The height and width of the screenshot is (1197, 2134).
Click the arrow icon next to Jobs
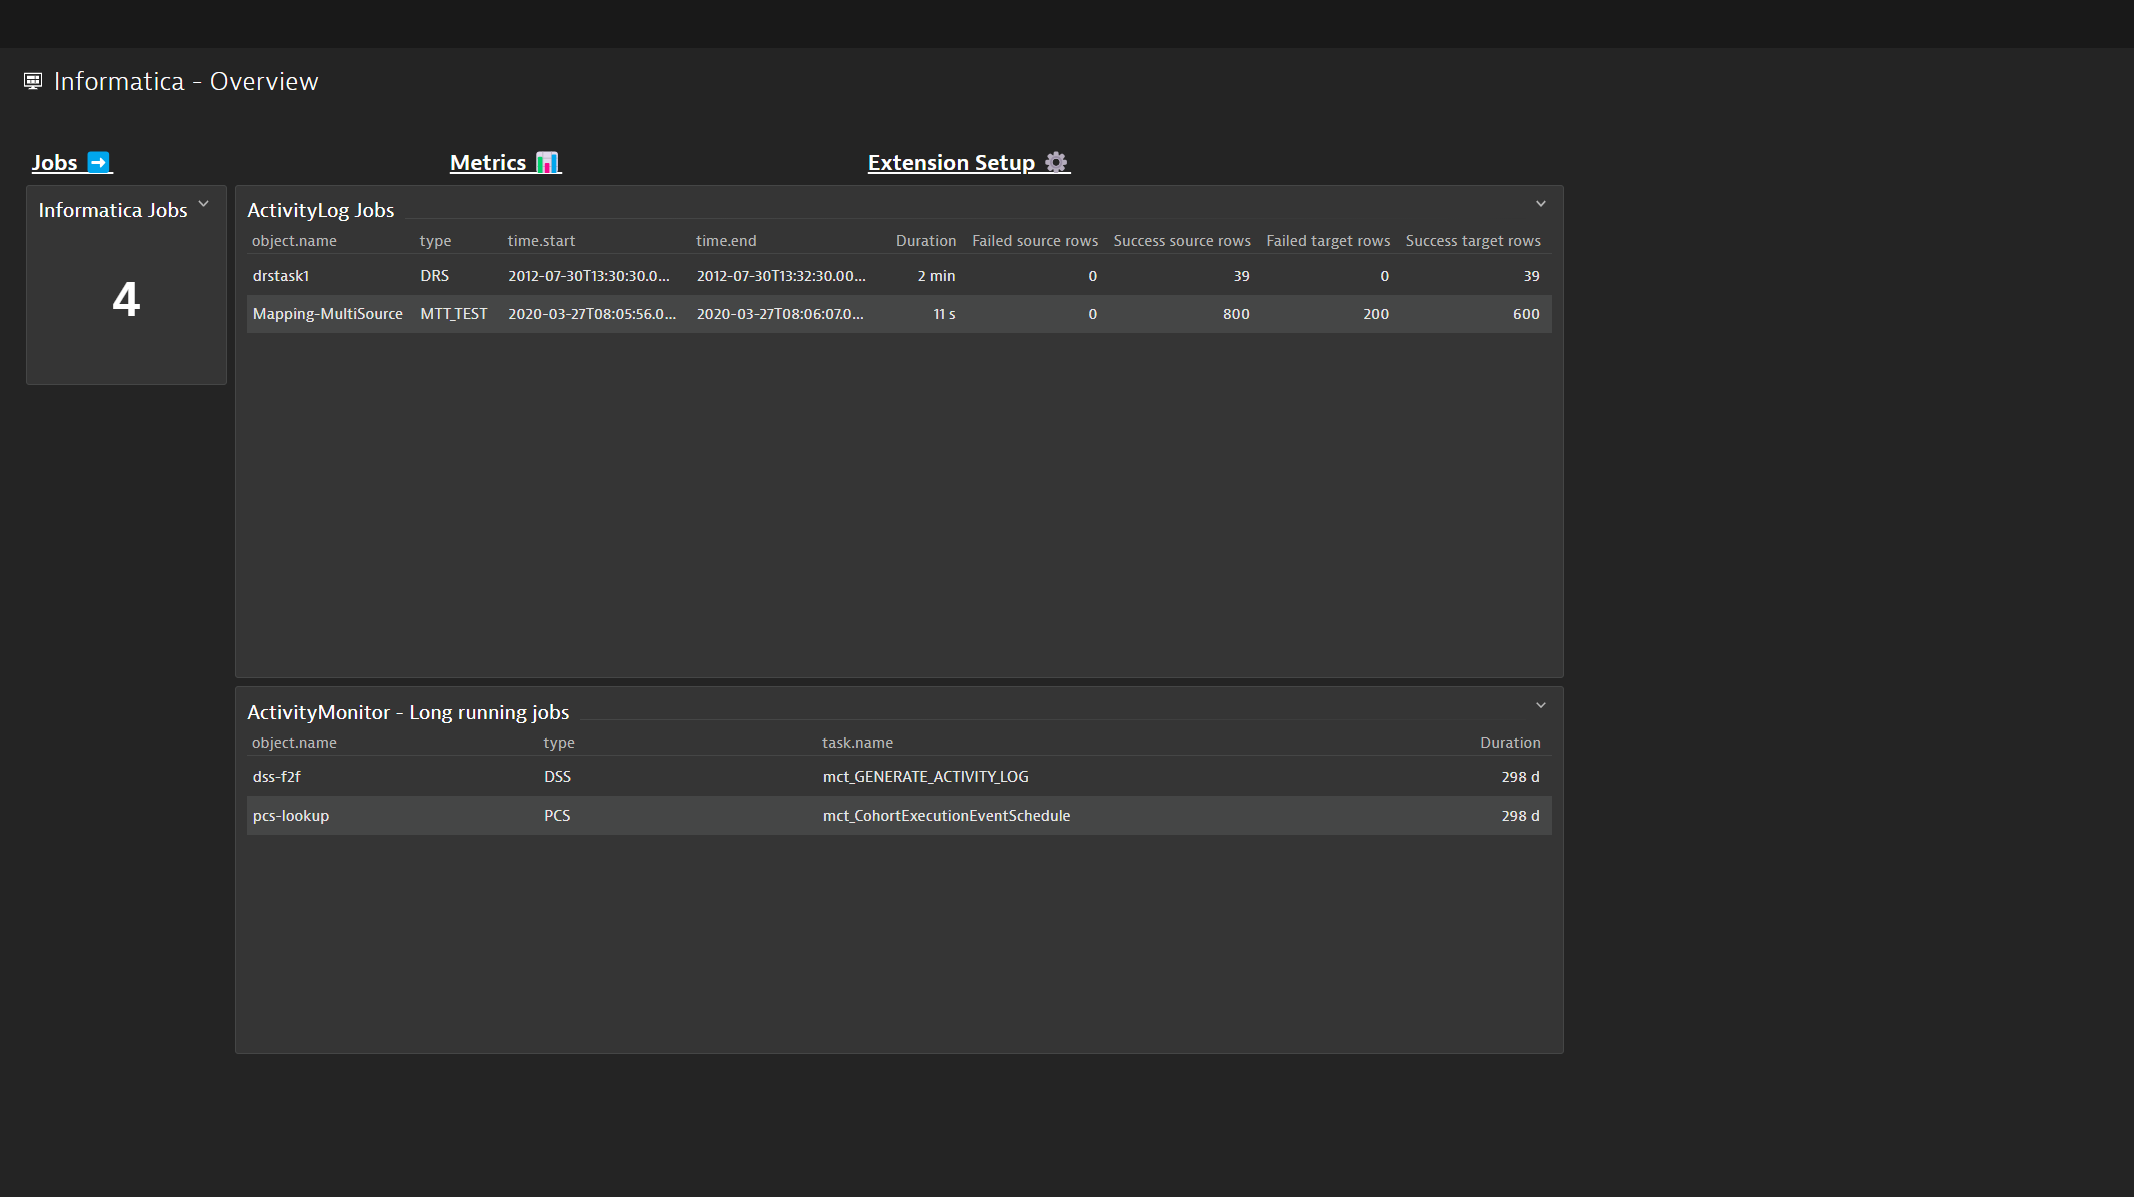[x=98, y=161]
